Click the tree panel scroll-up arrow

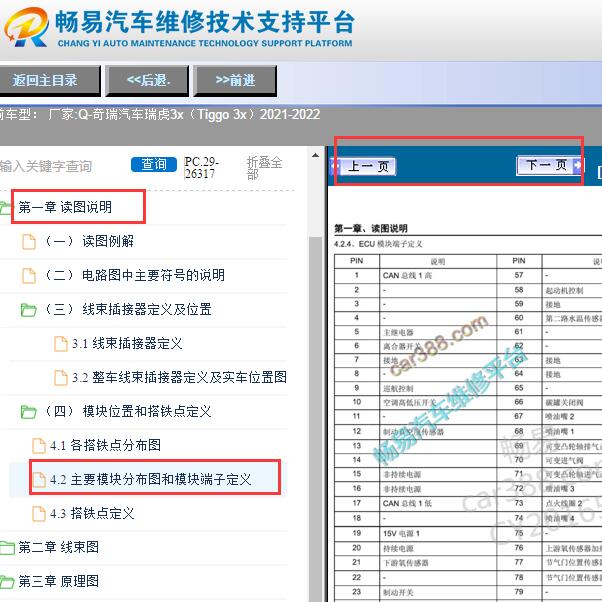pyautogui.click(x=316, y=155)
